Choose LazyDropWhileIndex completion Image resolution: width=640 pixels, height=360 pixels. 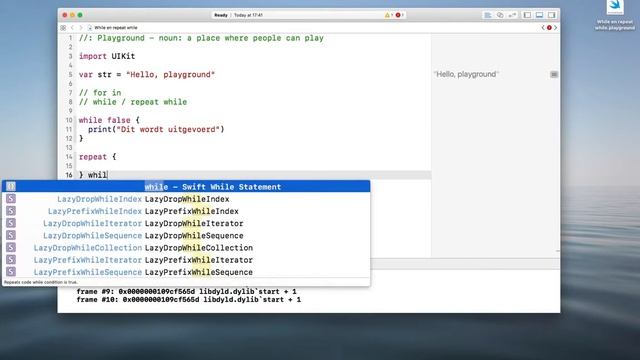tap(186, 199)
